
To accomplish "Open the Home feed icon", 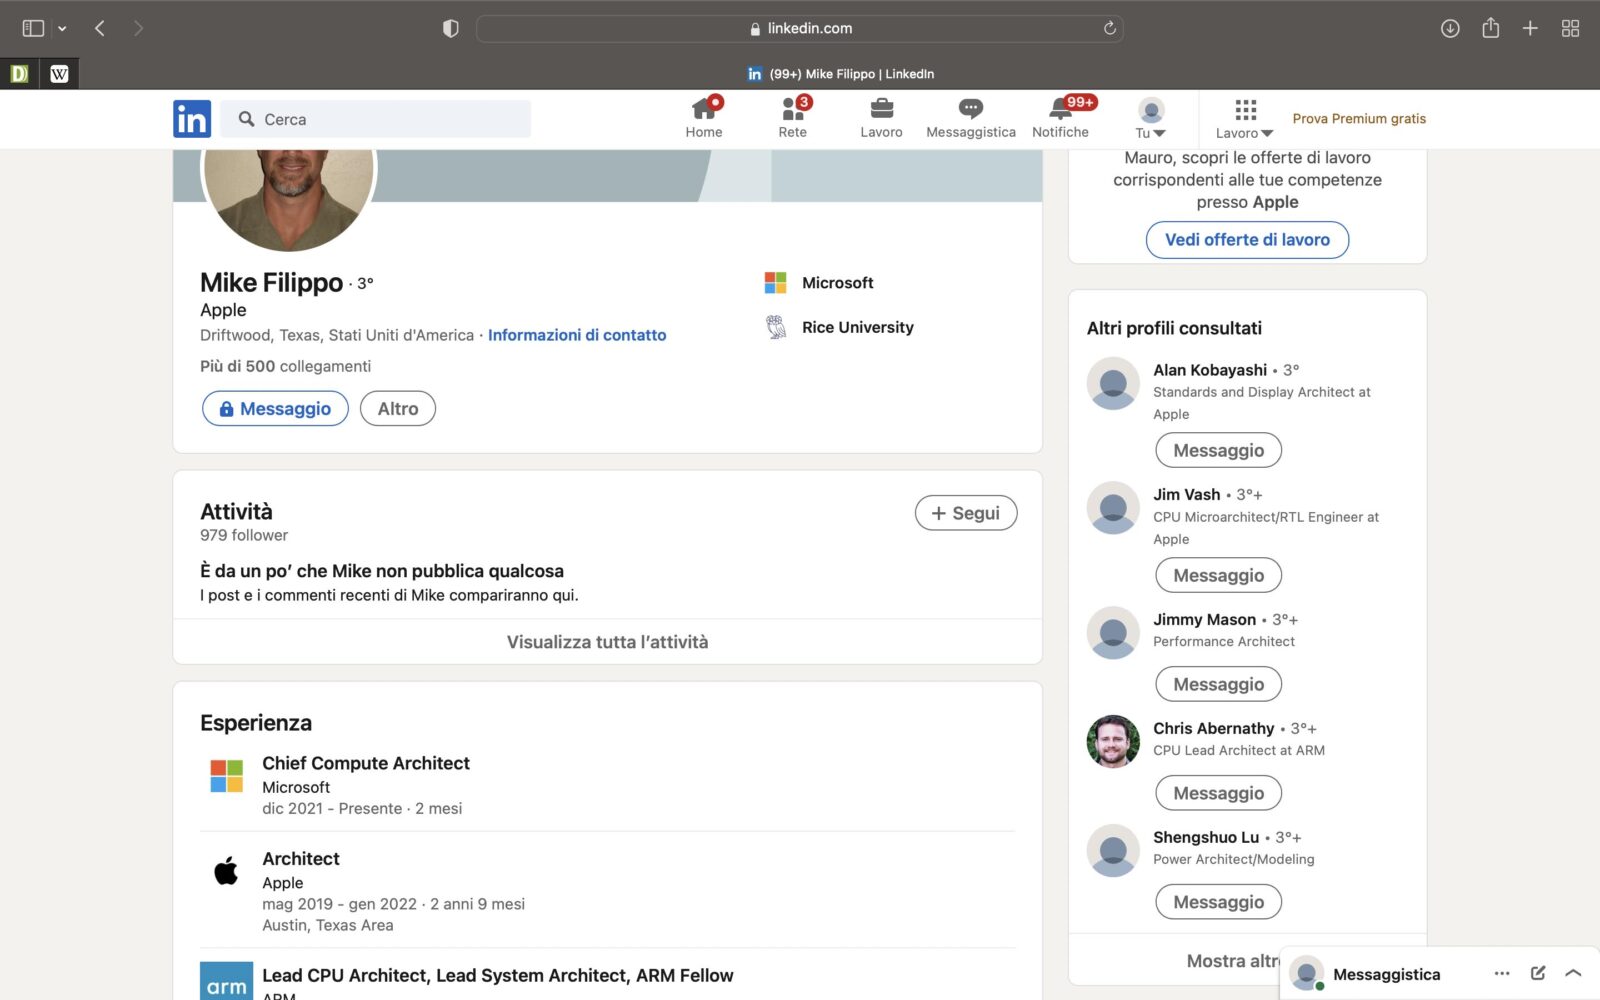I will coord(704,118).
